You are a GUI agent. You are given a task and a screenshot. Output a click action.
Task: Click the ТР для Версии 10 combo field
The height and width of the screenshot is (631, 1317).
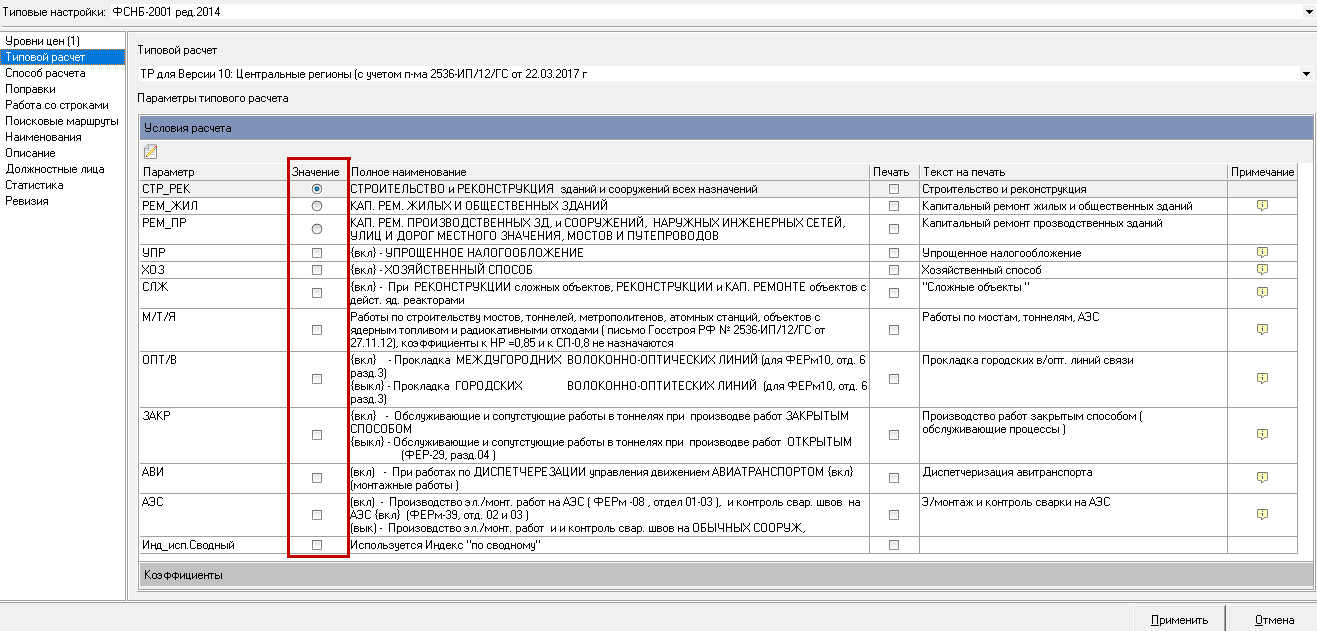[718, 74]
